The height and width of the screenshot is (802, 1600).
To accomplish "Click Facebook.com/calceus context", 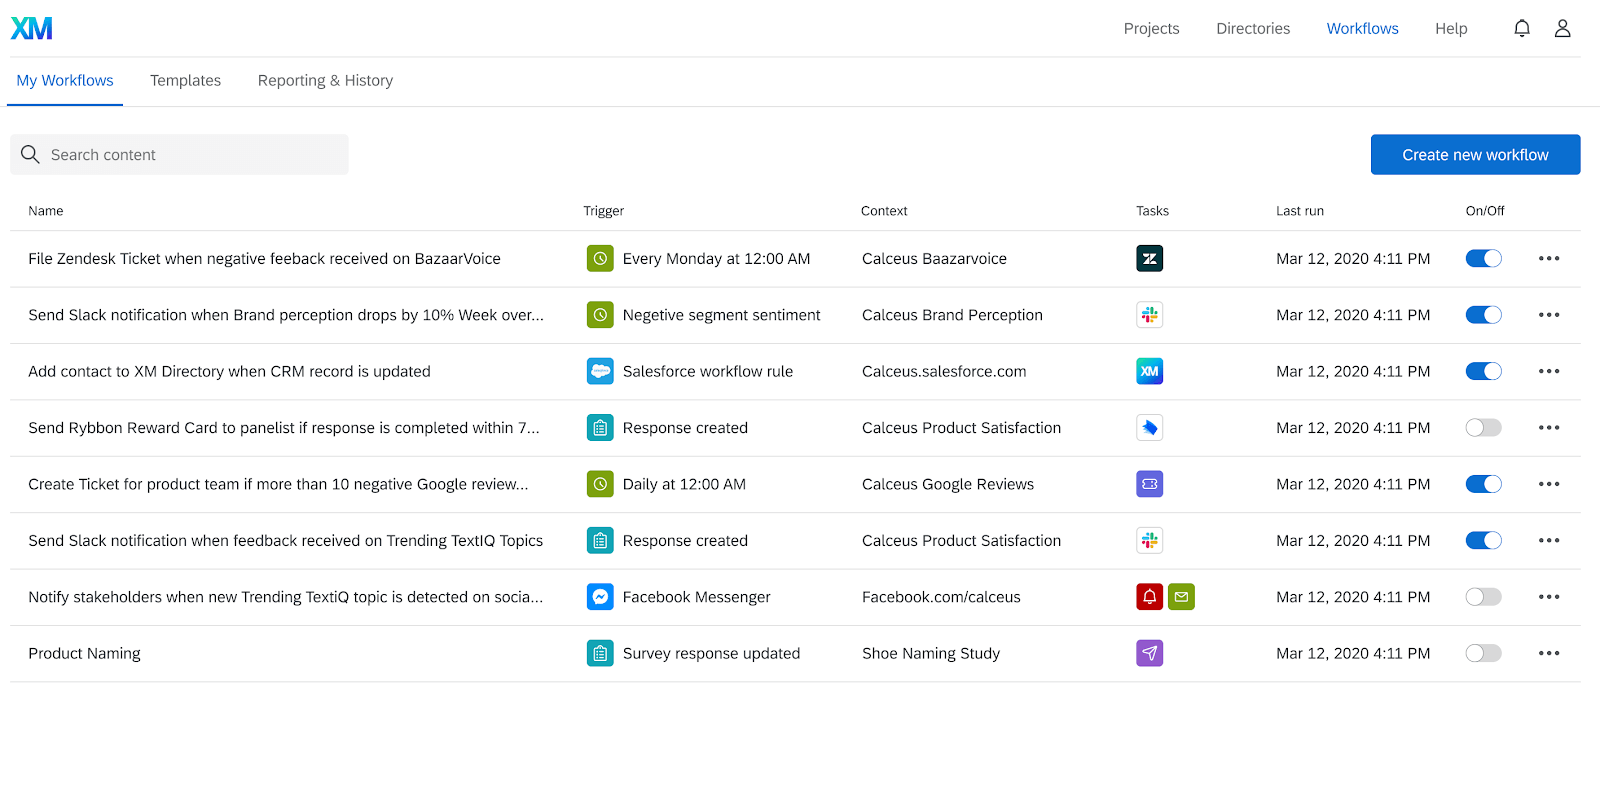I will [941, 597].
